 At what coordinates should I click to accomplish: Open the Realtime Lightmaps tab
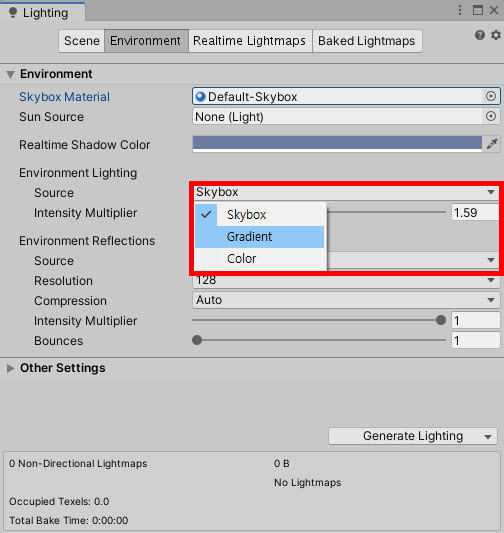click(x=250, y=41)
